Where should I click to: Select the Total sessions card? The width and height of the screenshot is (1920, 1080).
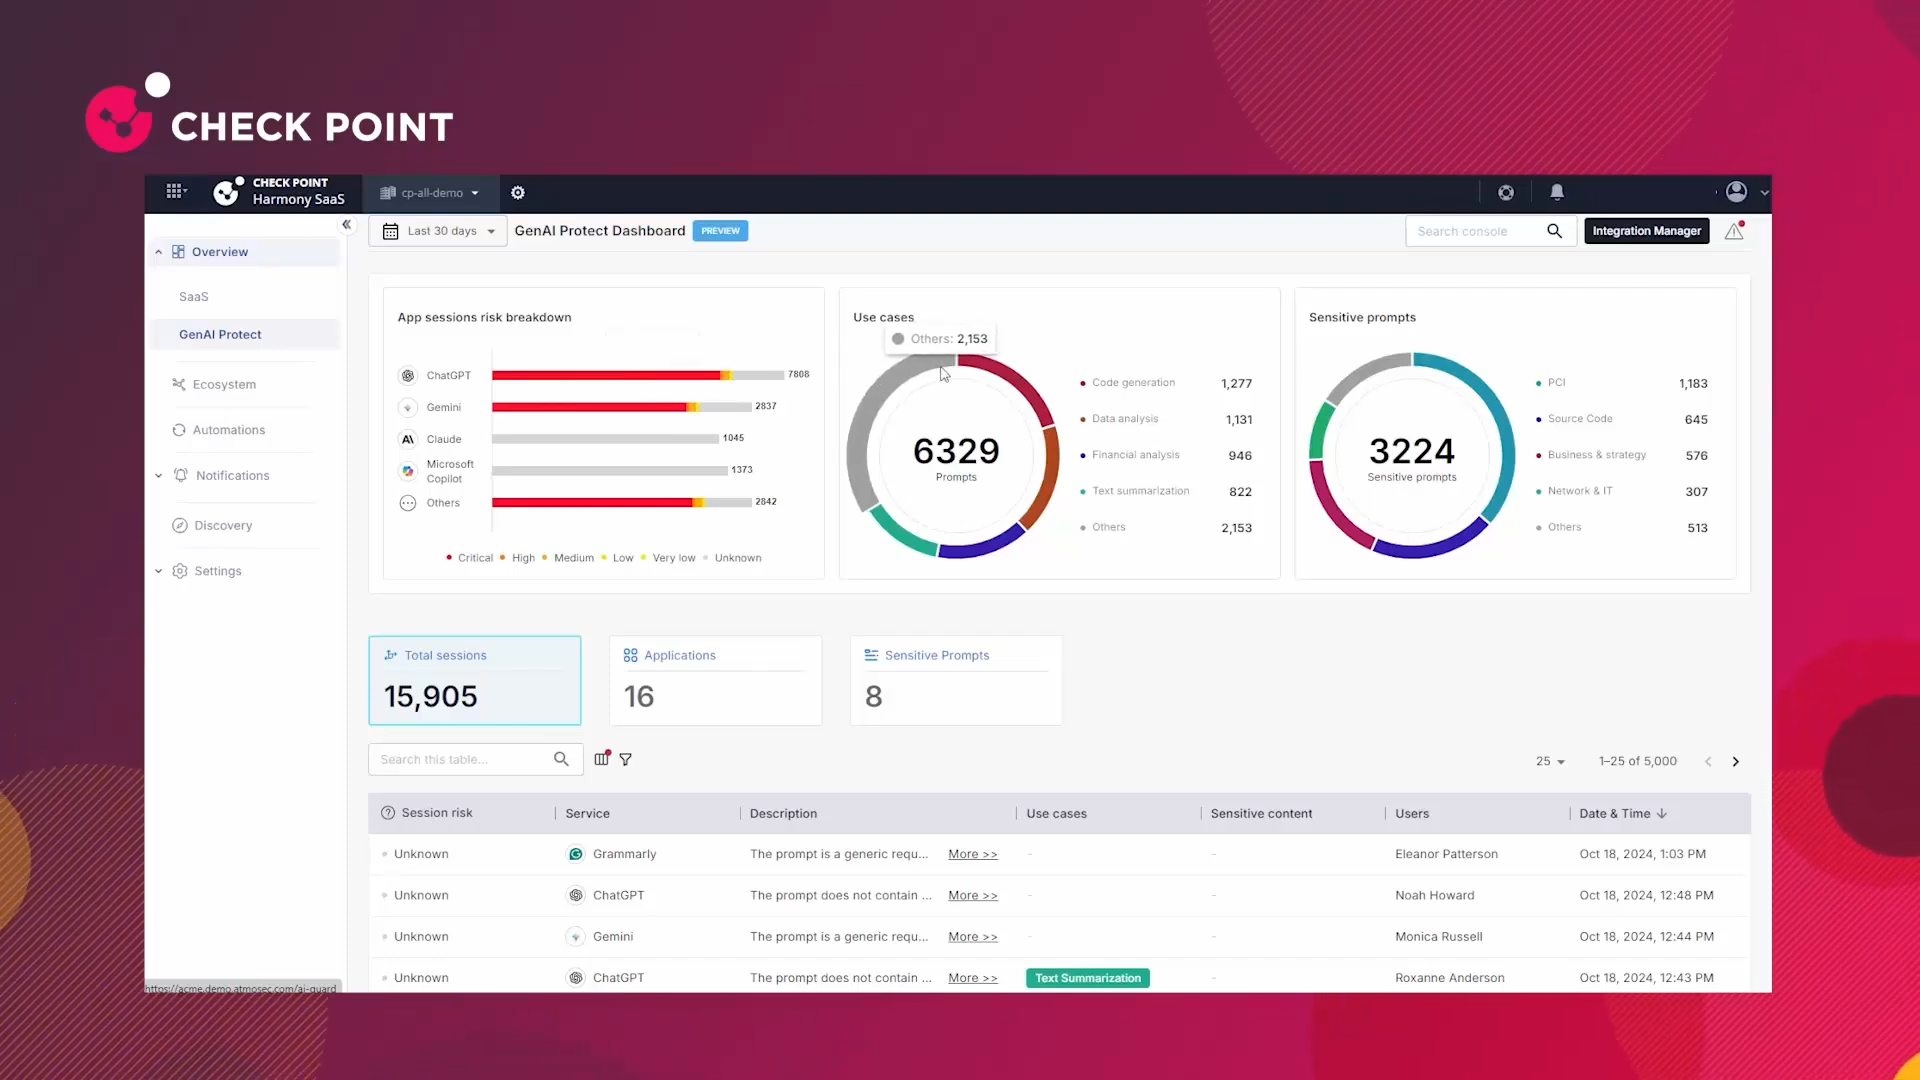pos(475,680)
